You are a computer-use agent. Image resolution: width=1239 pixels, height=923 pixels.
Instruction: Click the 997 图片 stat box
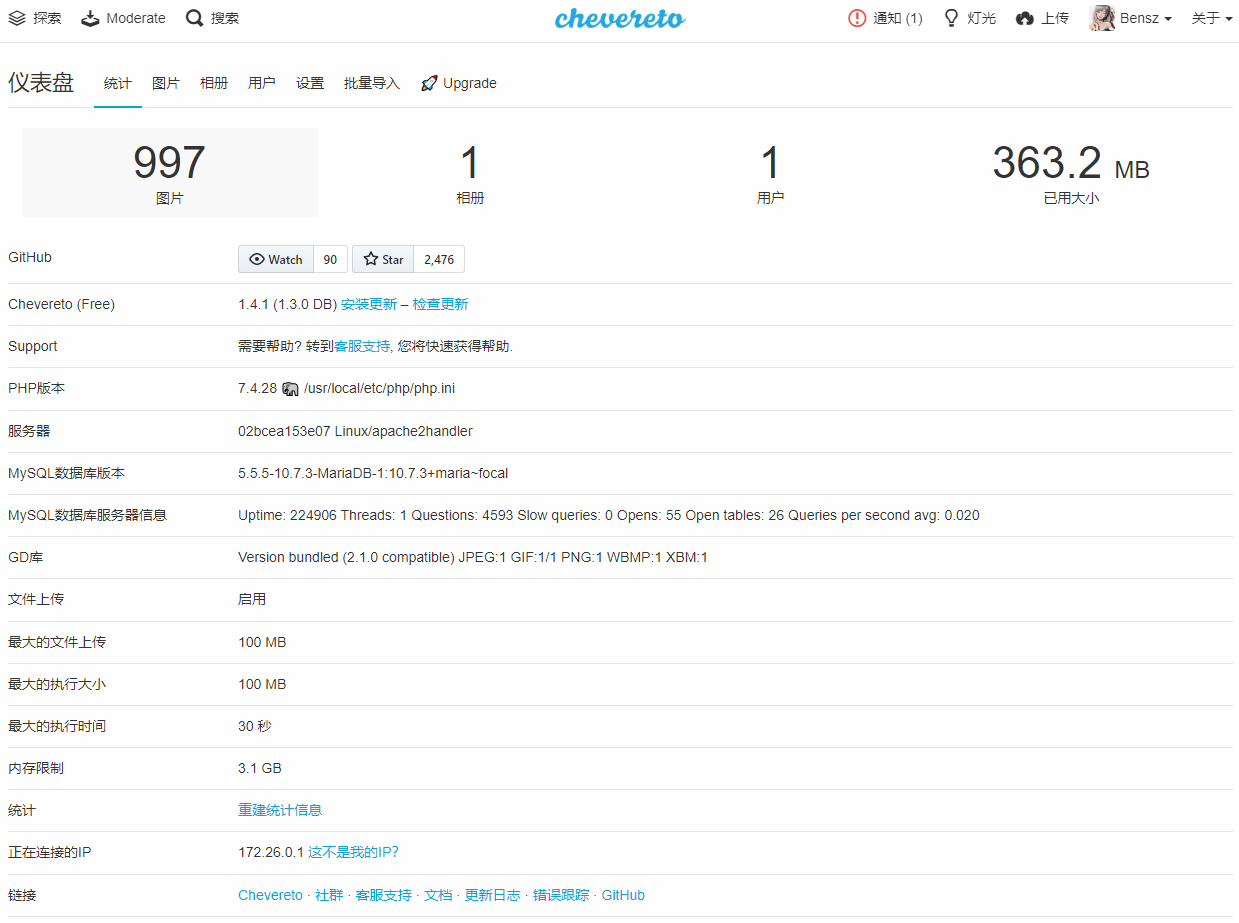170,172
